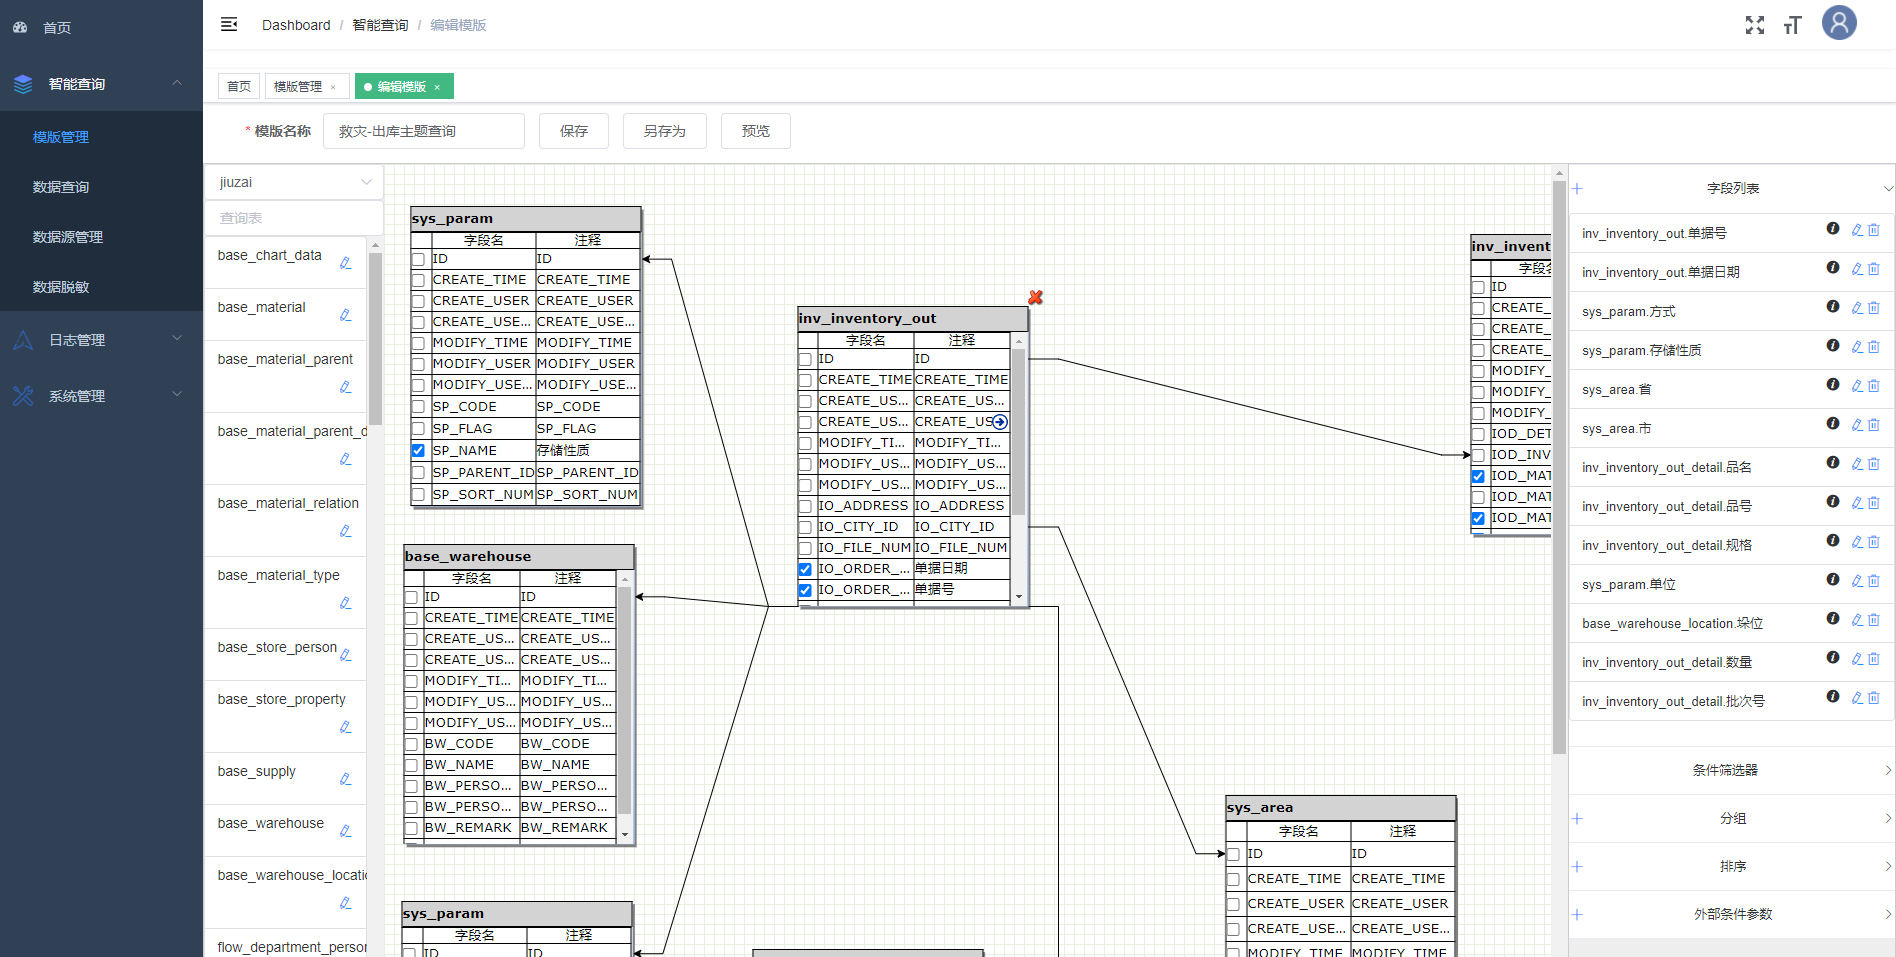Expand the 系统管理 sidebar menu
1896x957 pixels.
point(101,396)
